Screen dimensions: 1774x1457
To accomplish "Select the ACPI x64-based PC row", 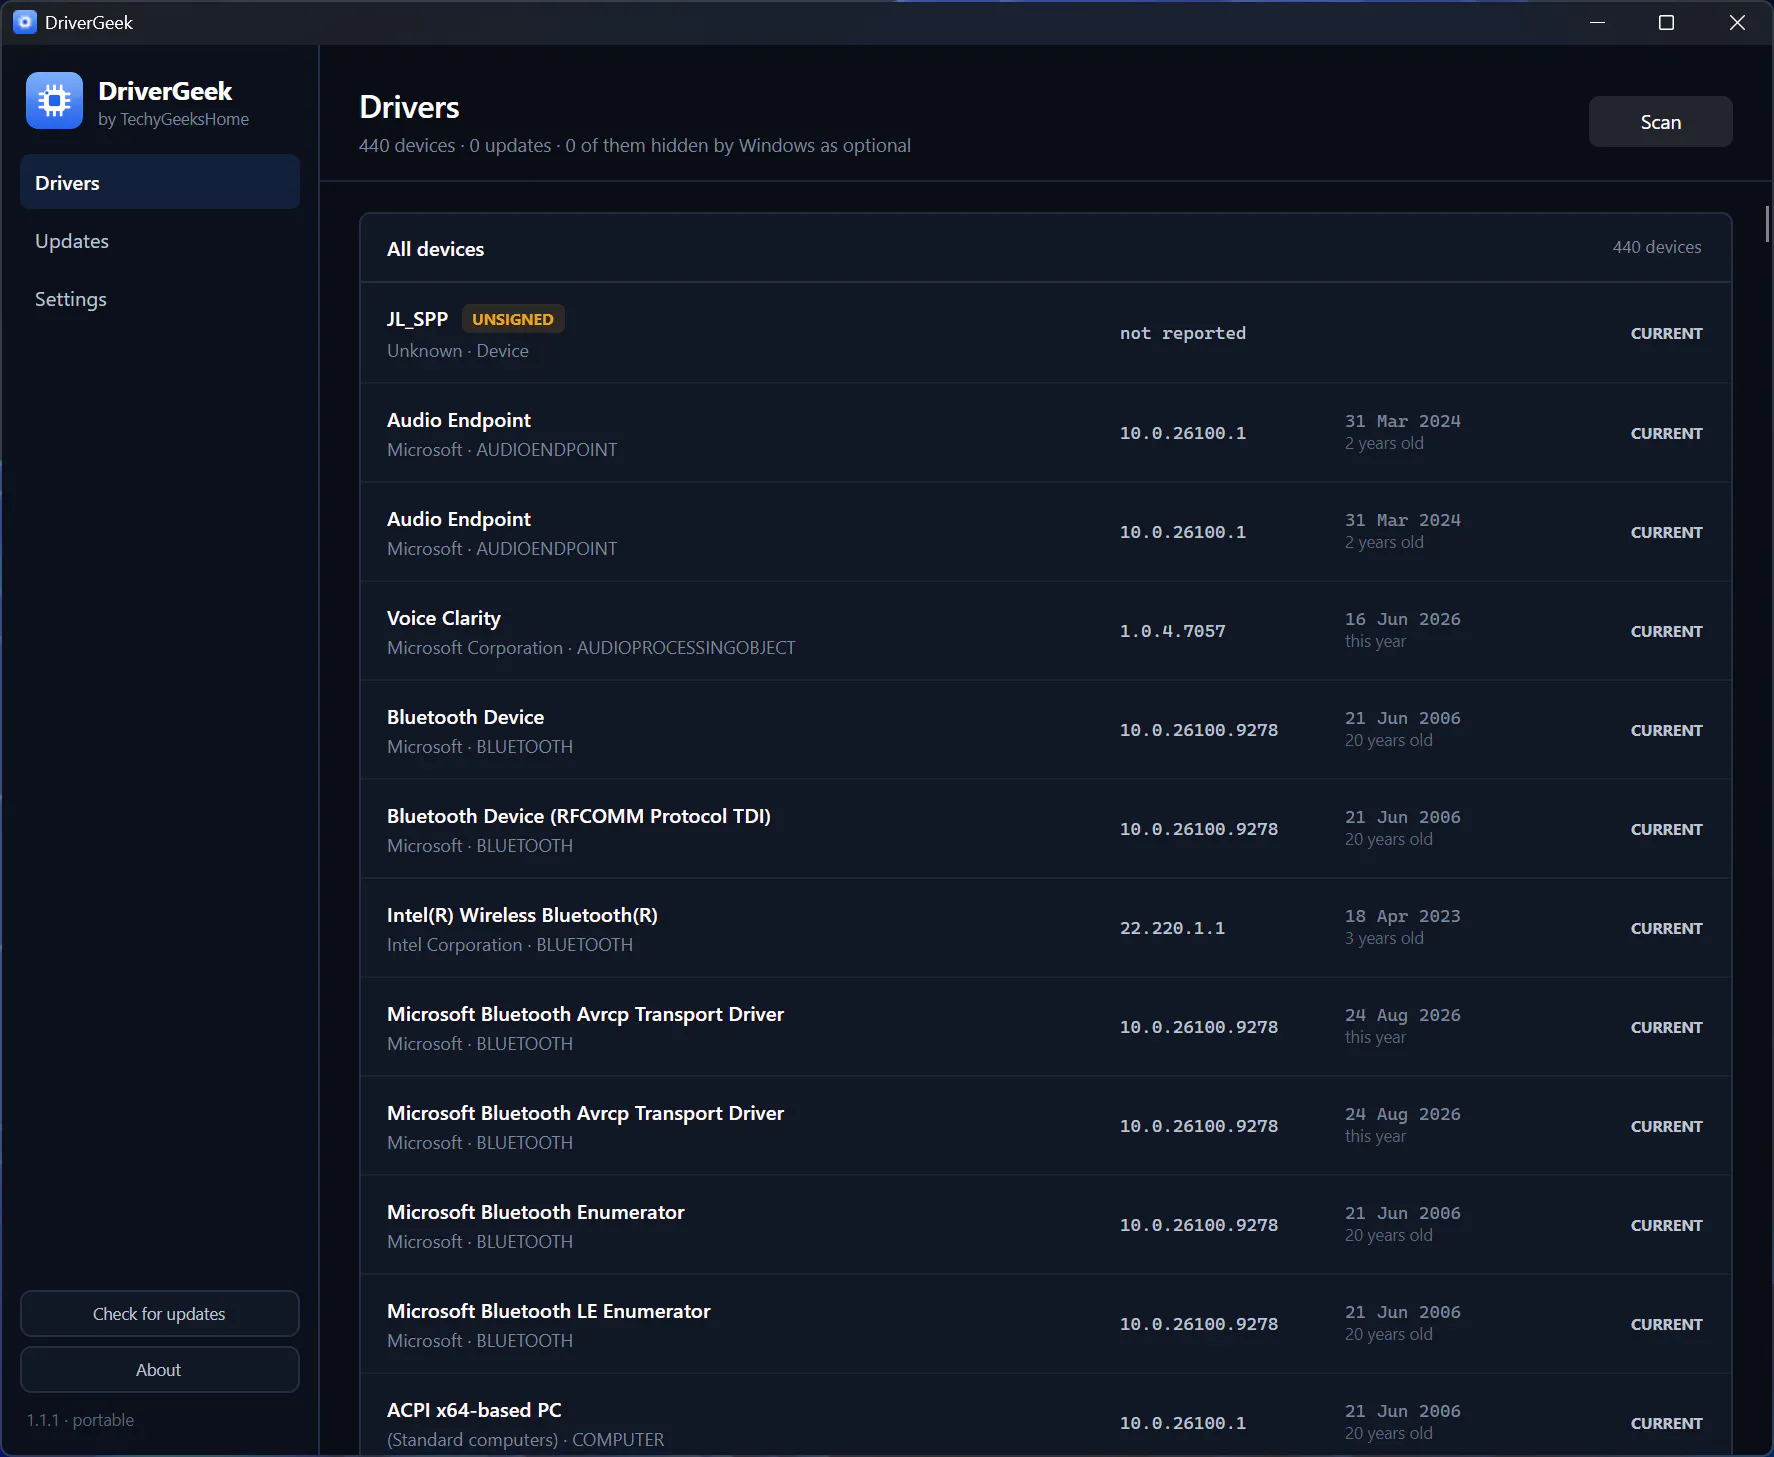I will tap(1045, 1416).
